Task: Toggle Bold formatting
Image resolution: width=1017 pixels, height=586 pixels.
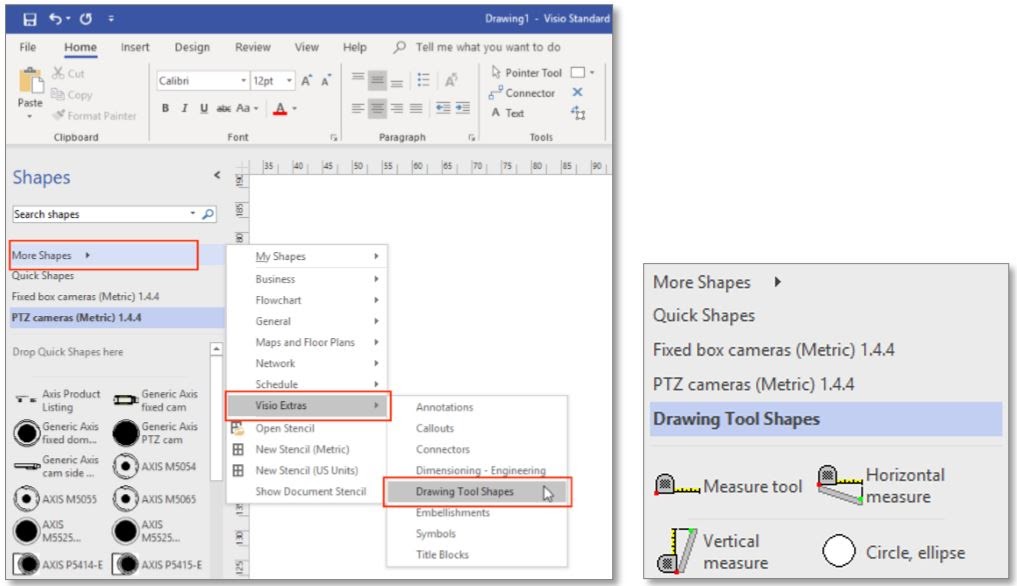Action: pyautogui.click(x=165, y=108)
